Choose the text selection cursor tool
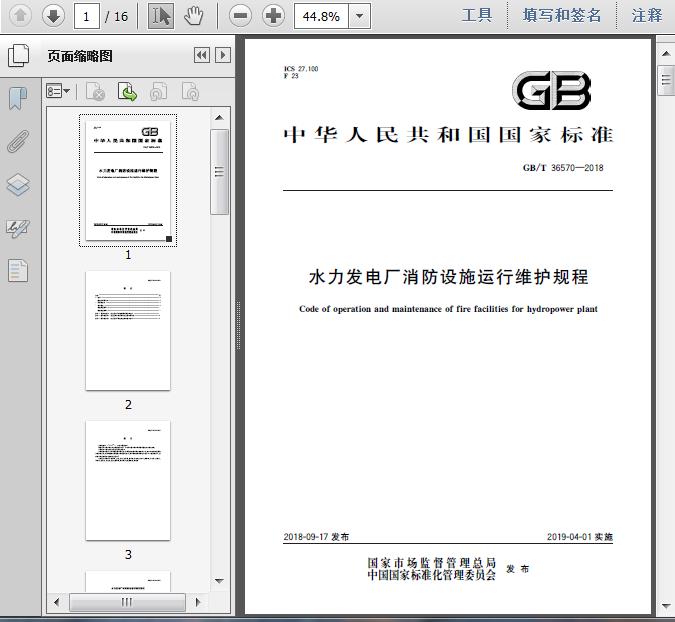Screen dimensions: 675x622 tap(161, 16)
